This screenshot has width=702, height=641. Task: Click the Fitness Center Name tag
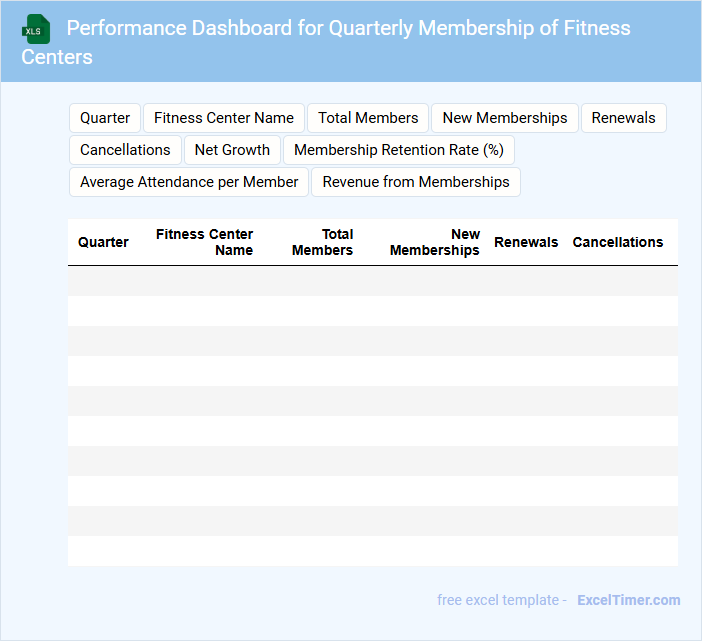point(224,118)
